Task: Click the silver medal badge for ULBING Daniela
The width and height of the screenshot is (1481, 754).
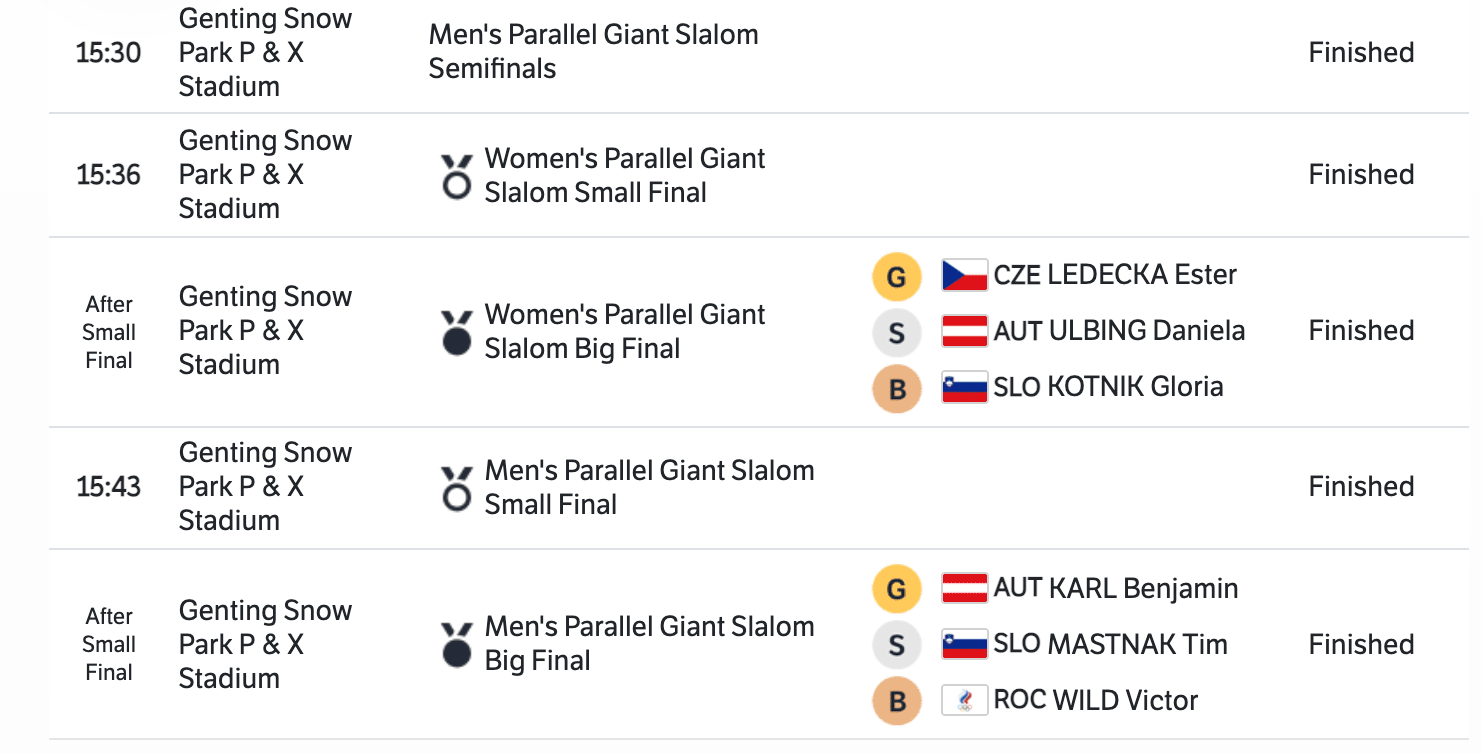Action: (x=897, y=333)
